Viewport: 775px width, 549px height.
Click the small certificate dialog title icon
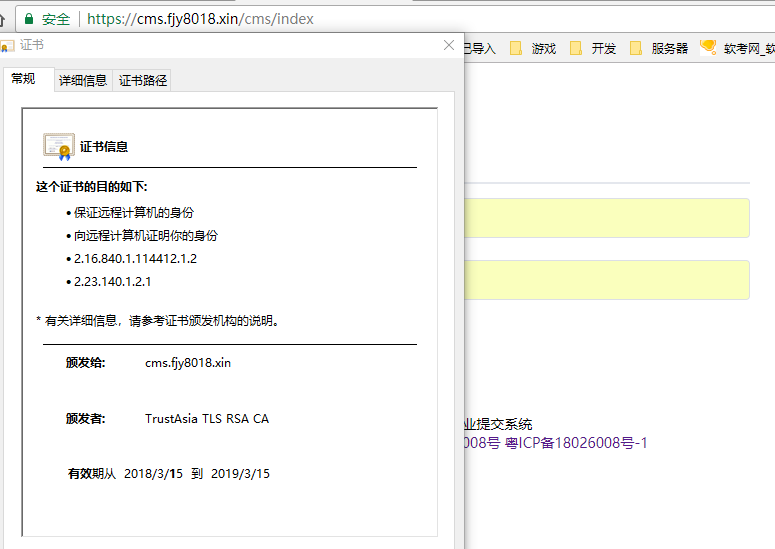coord(7,46)
